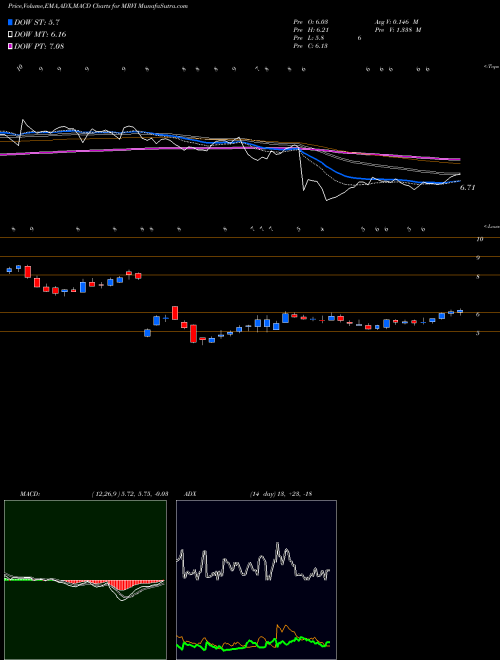Click the magenta DOW PT legend swatch

tap(10, 46)
